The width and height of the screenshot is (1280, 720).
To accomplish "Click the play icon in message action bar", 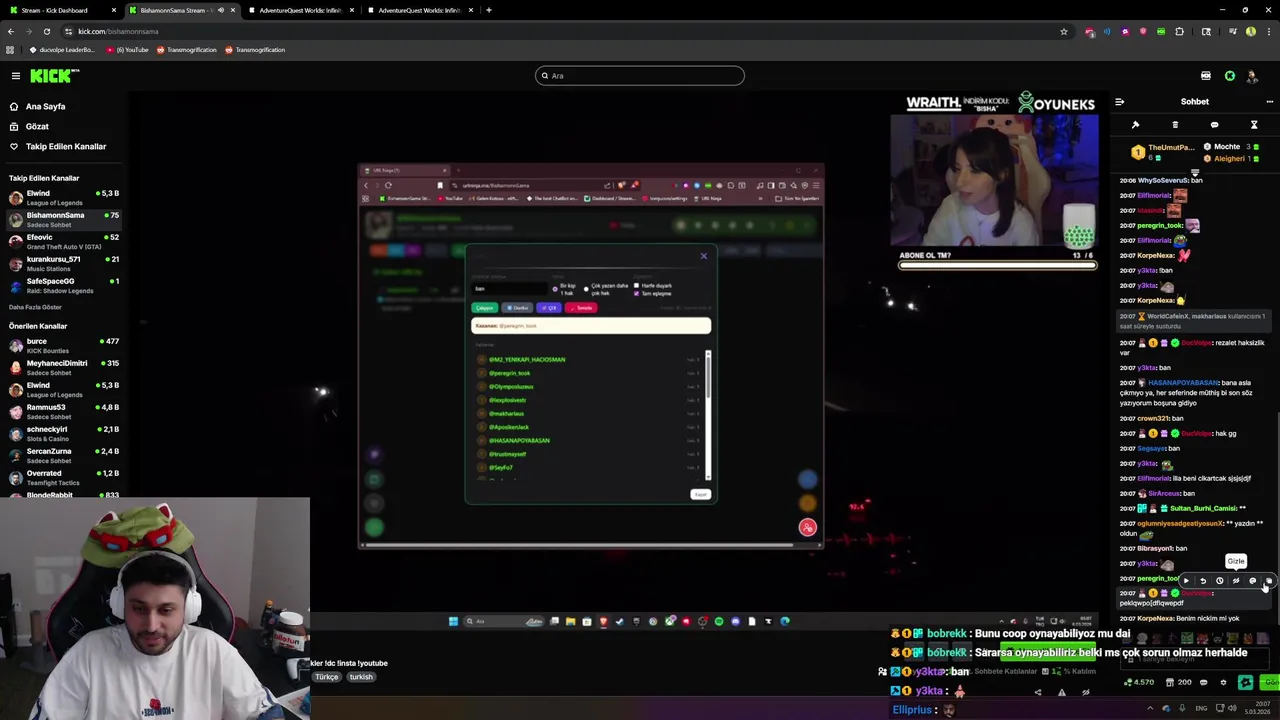I will [x=1186, y=581].
